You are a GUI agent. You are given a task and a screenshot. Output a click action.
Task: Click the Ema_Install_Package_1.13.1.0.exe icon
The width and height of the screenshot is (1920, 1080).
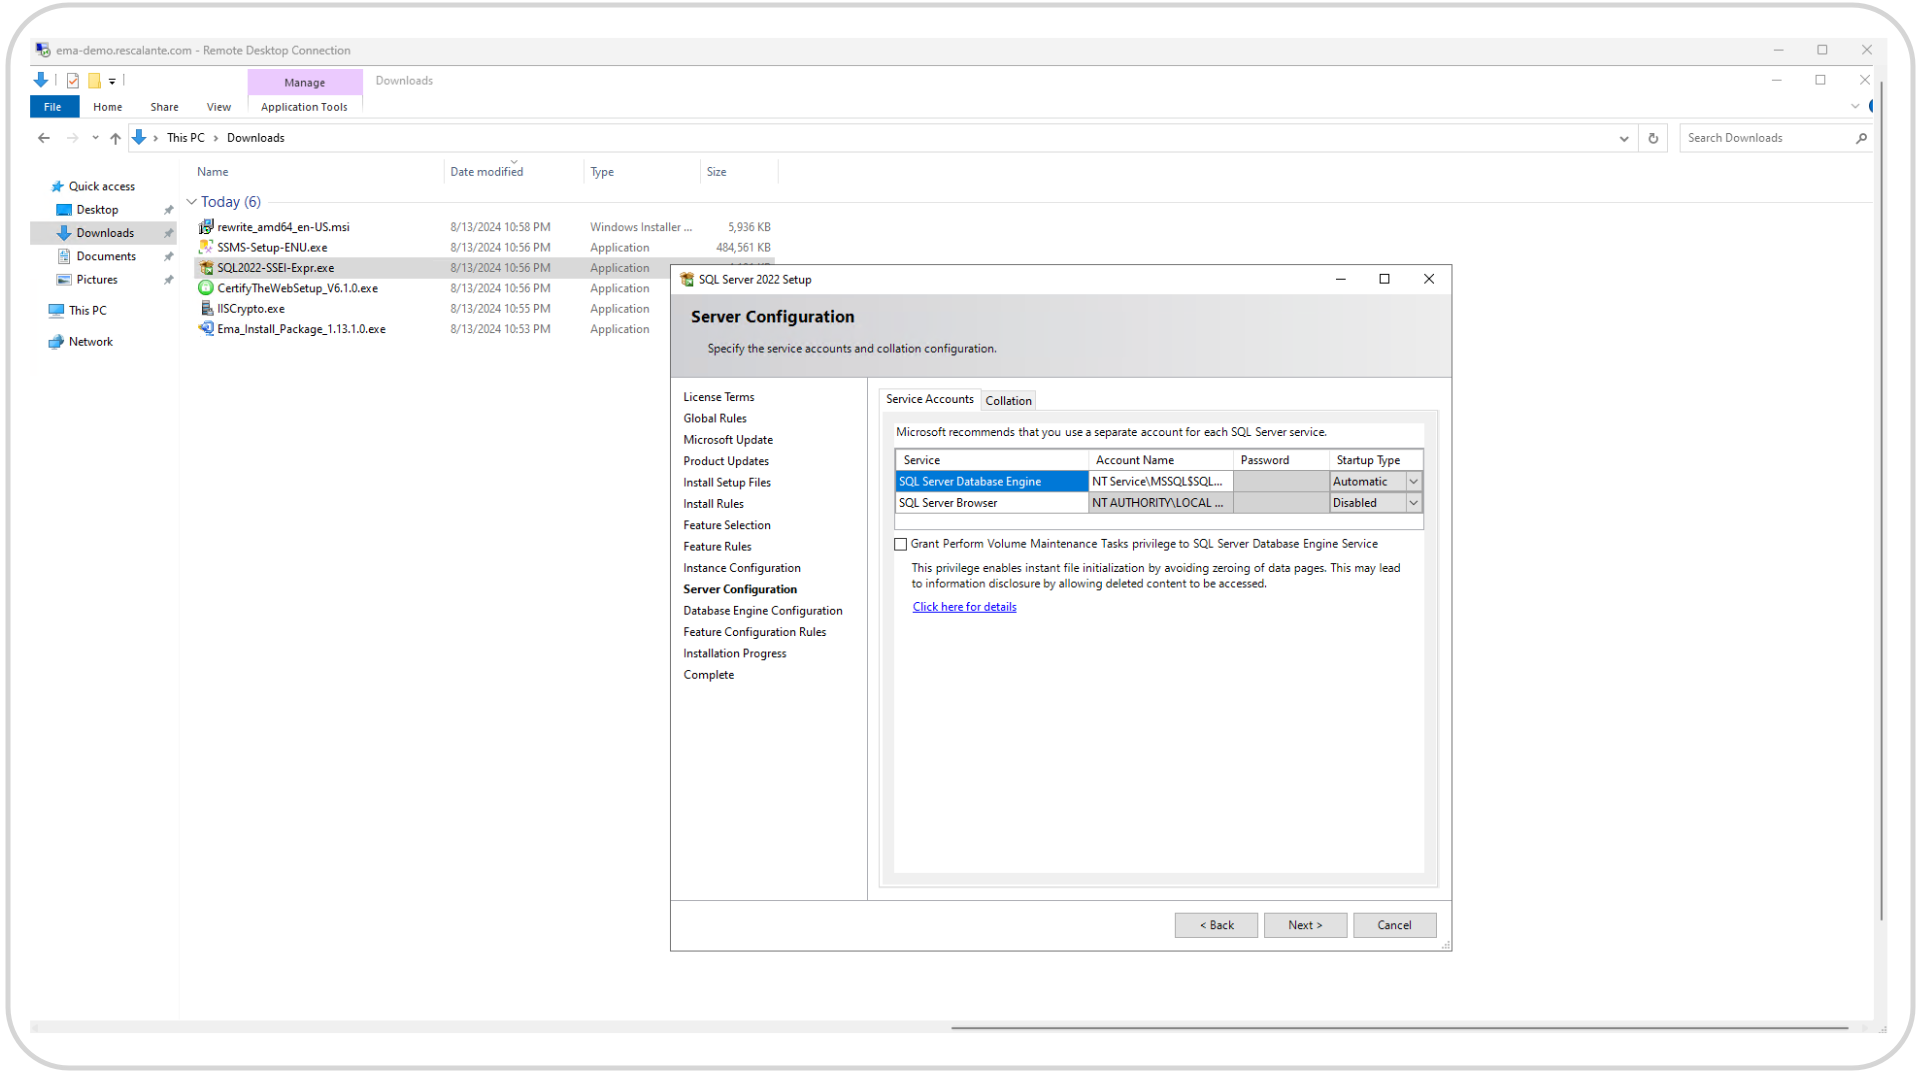pos(206,329)
